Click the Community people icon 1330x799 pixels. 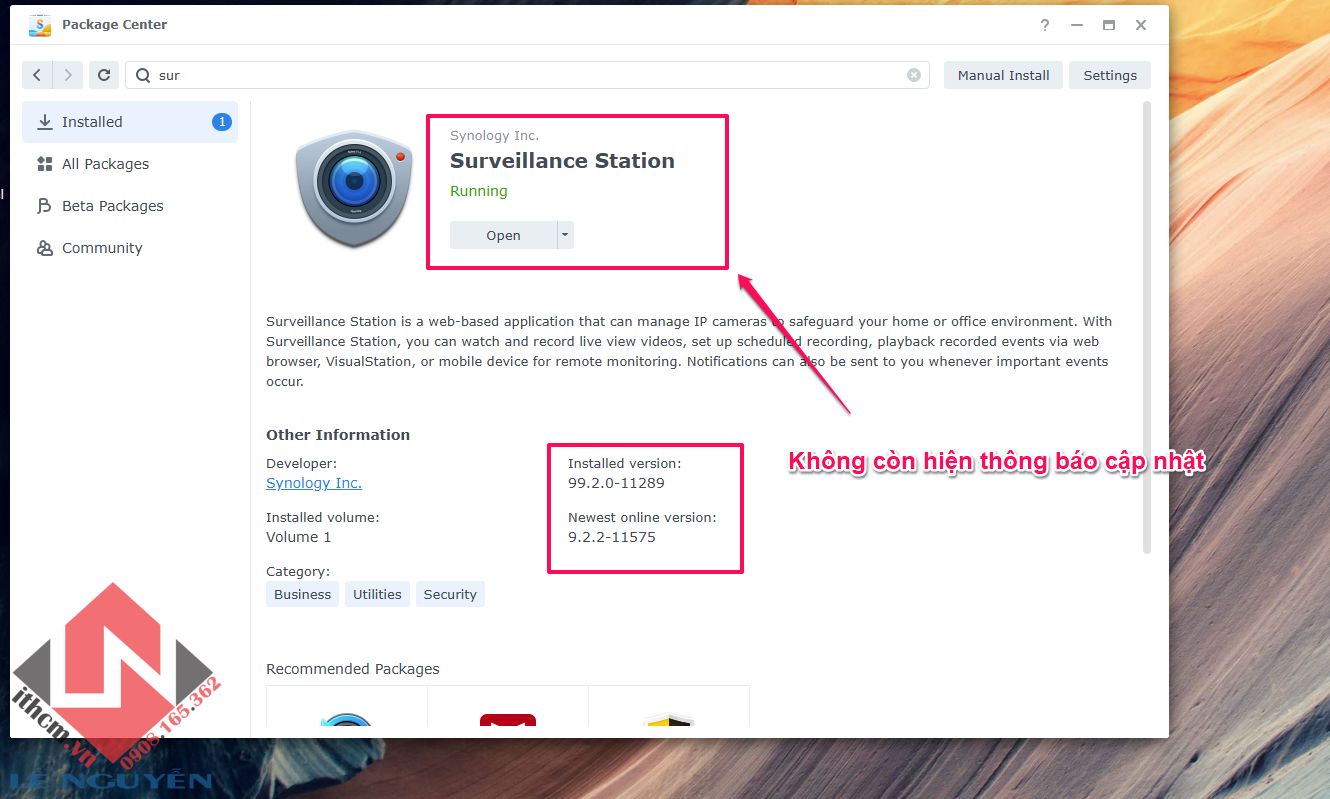pos(45,248)
